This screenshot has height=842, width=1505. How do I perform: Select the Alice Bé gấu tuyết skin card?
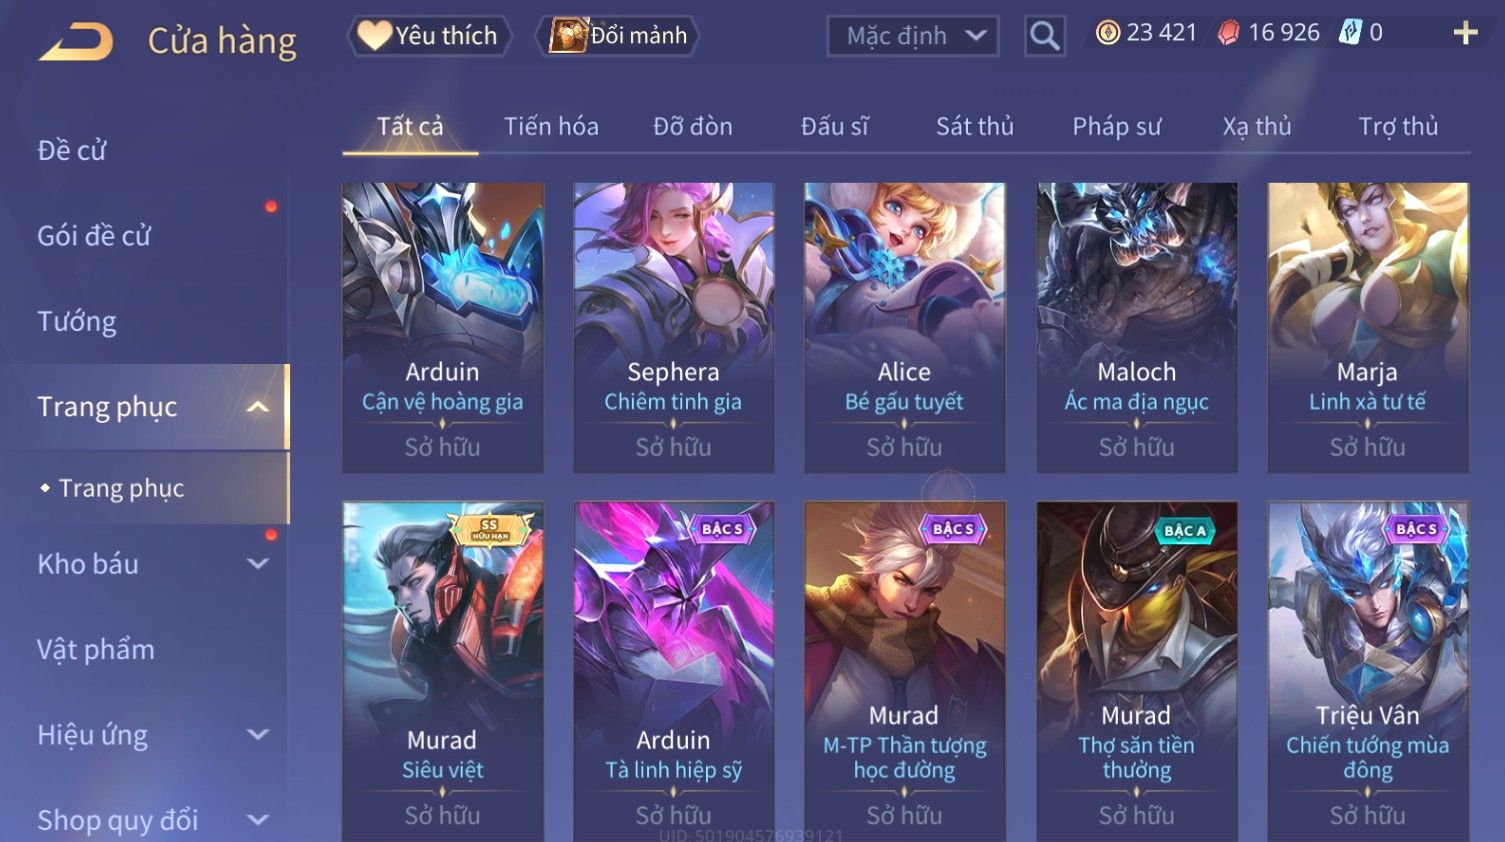(904, 327)
